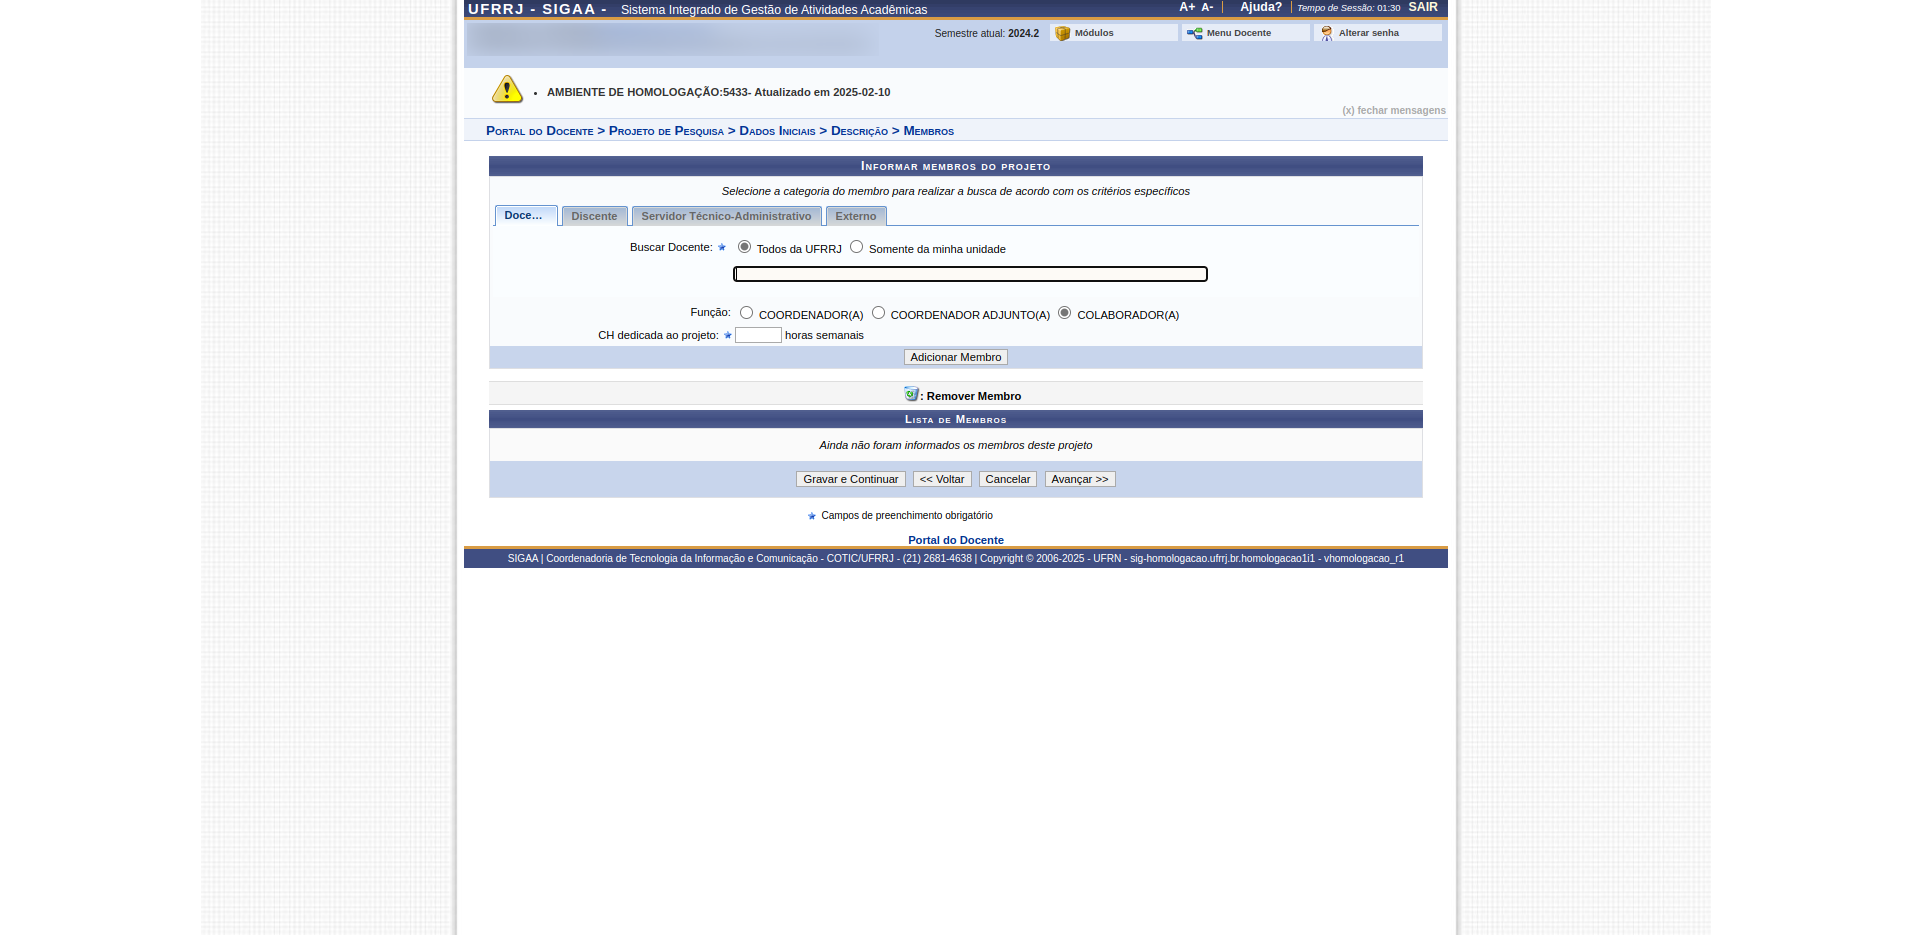Click the yellow warning triangle icon
The image size is (1912, 935).
pos(507,90)
